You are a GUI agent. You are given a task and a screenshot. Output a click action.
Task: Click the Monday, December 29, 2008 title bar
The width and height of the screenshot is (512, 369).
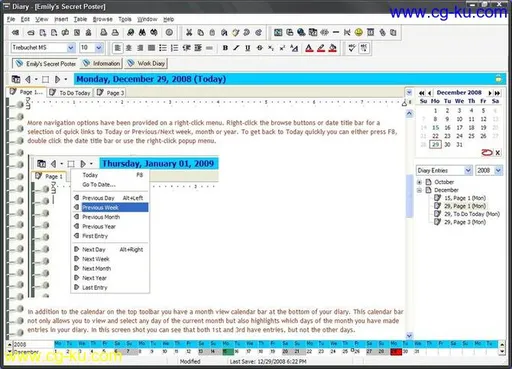289,79
